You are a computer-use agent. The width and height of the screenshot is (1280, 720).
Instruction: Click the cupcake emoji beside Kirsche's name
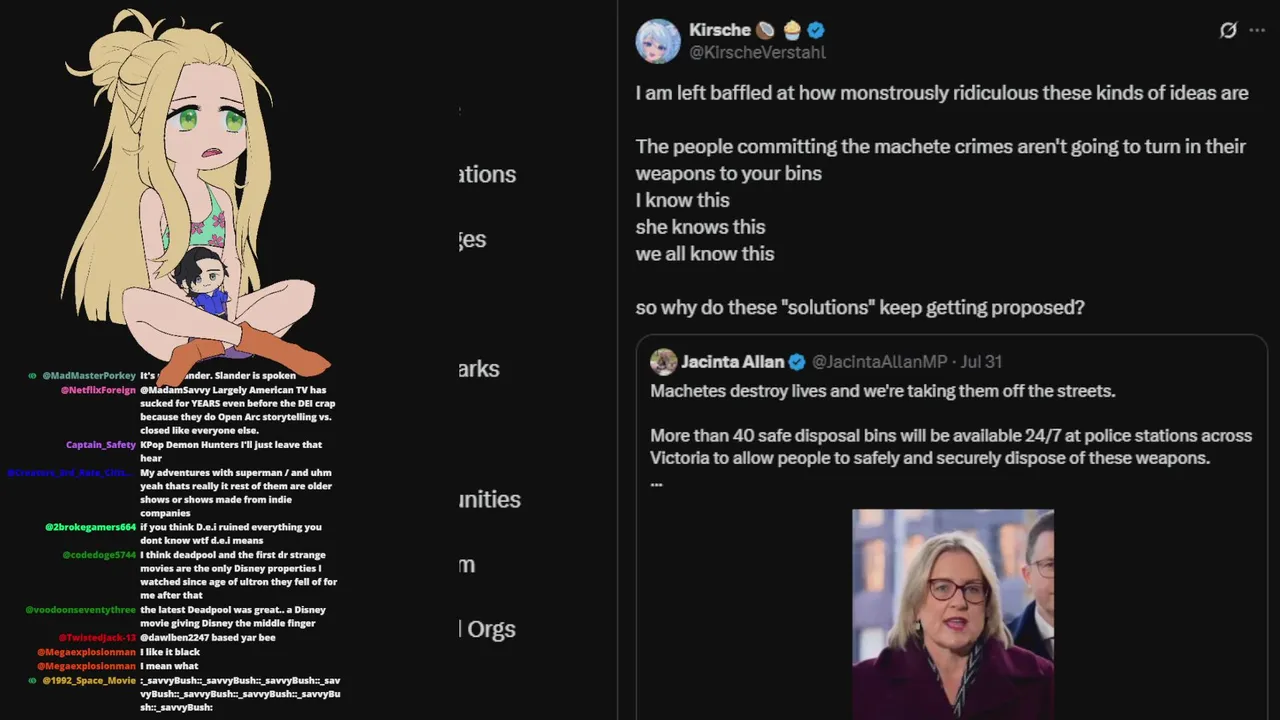(x=792, y=30)
